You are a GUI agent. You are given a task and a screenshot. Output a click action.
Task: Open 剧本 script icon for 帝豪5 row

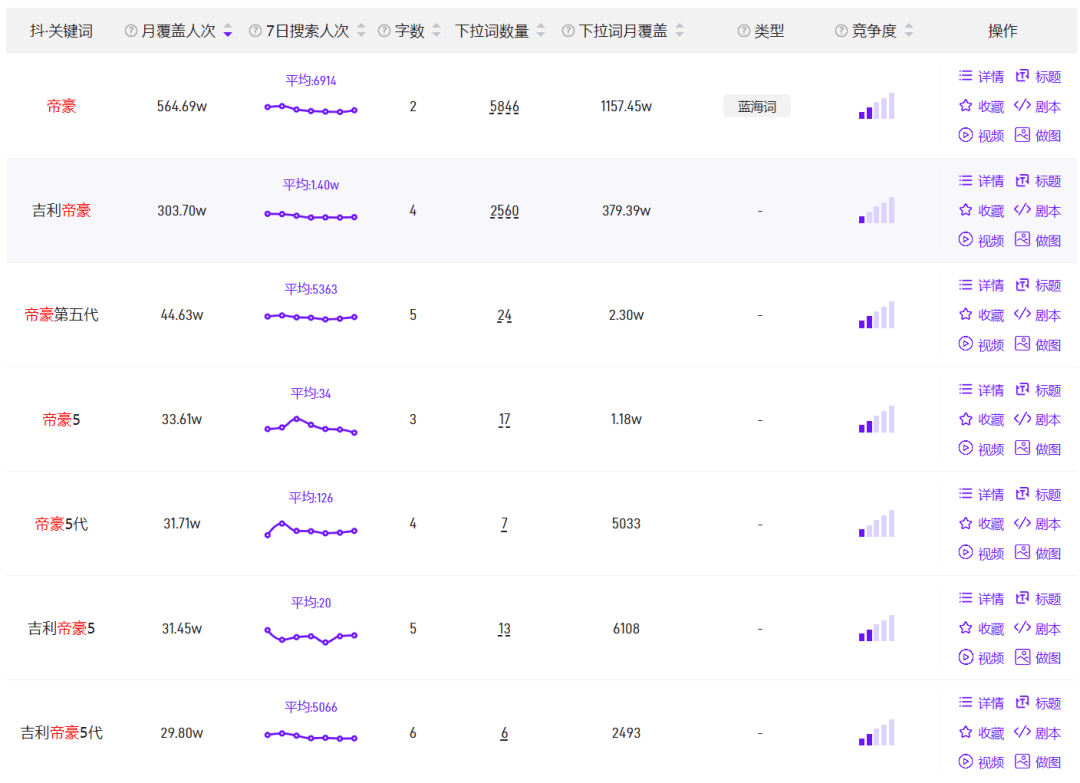pyautogui.click(x=1022, y=419)
